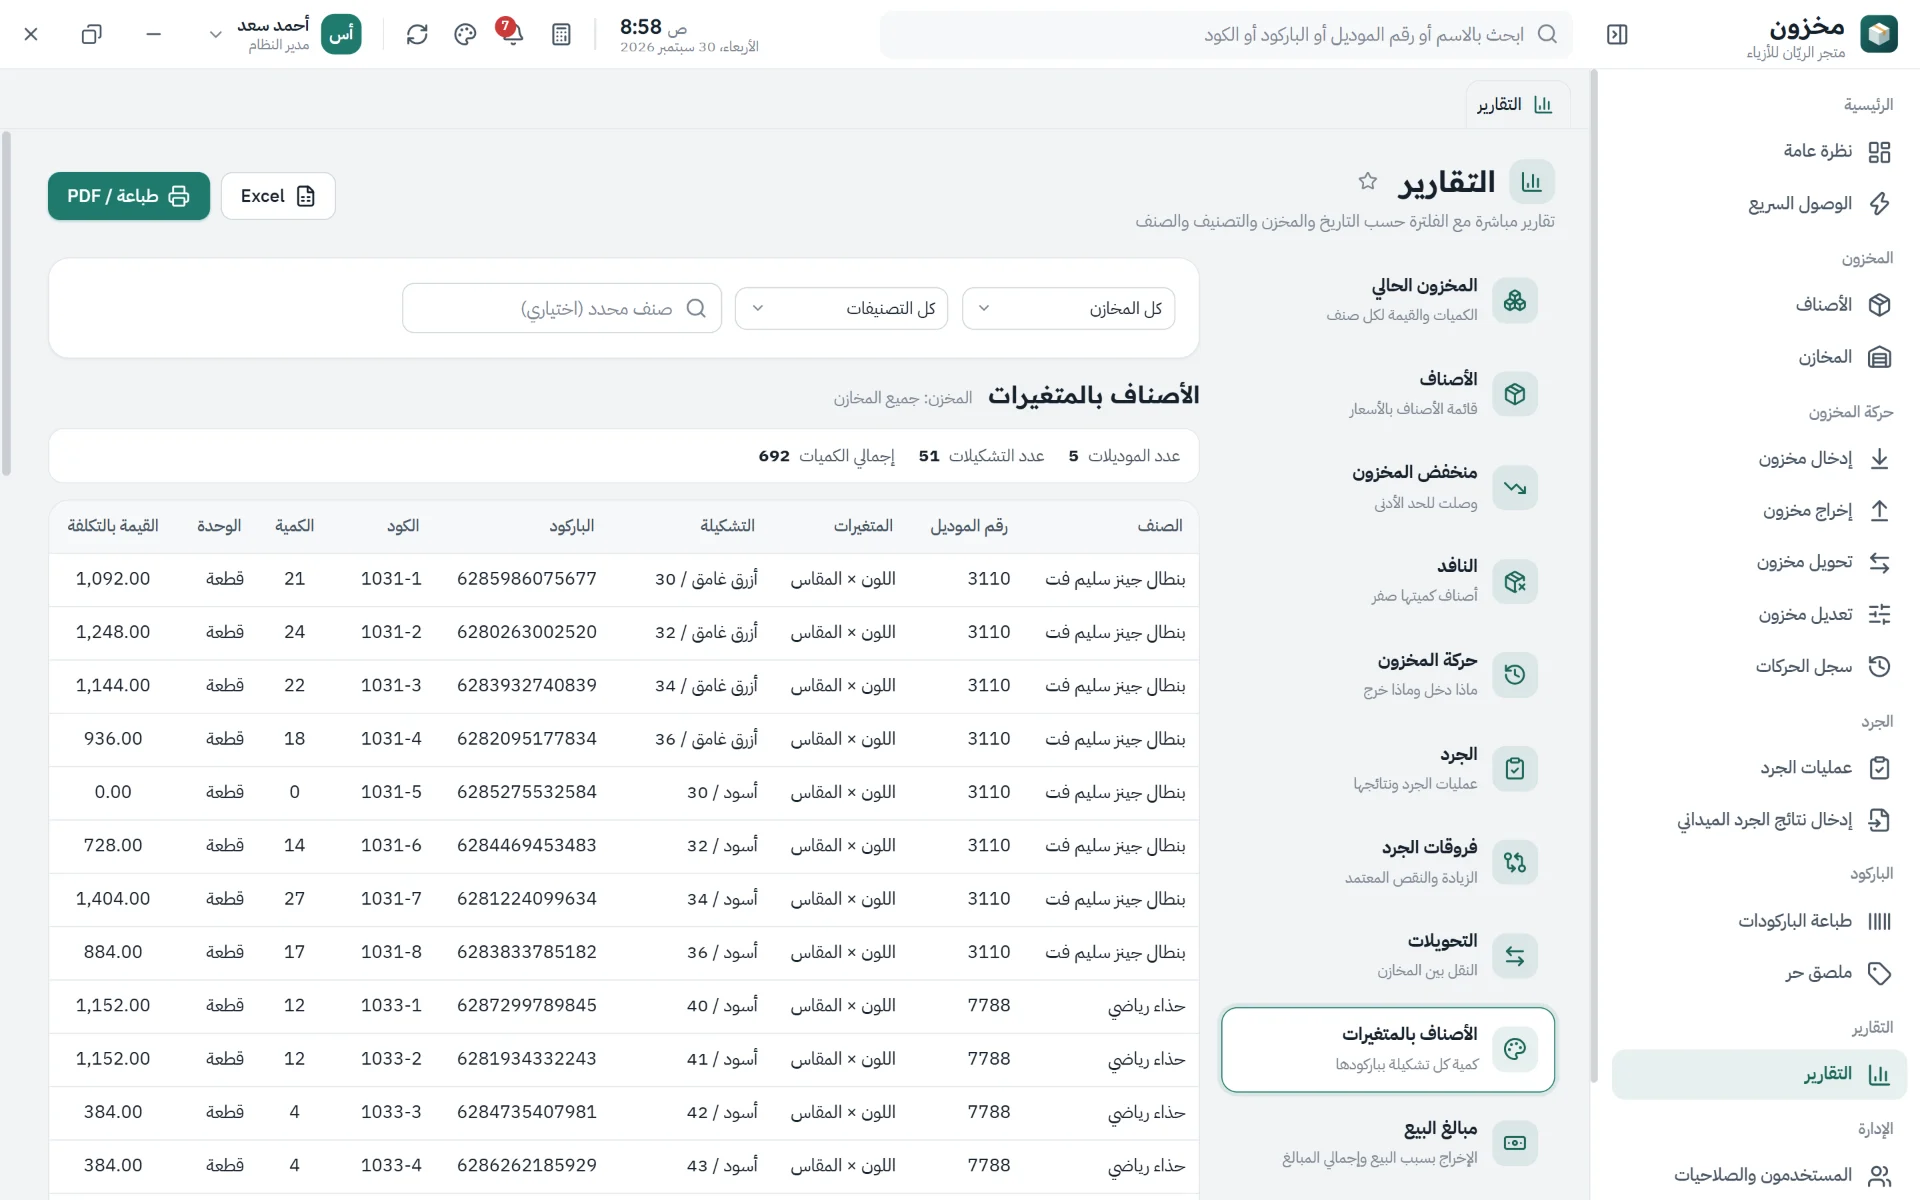Image resolution: width=1920 pixels, height=1200 pixels.
Task: Select the التقارير sidebar item
Action: click(1760, 1075)
